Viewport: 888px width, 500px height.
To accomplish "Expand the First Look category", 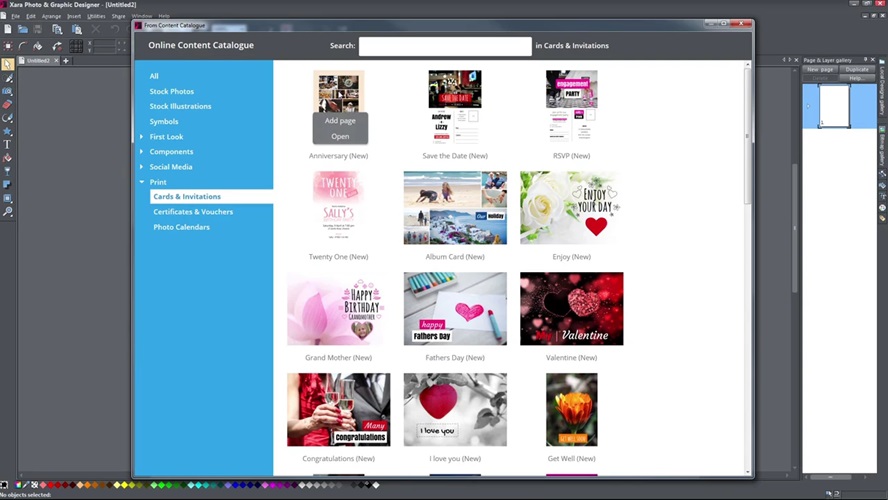I will (142, 137).
